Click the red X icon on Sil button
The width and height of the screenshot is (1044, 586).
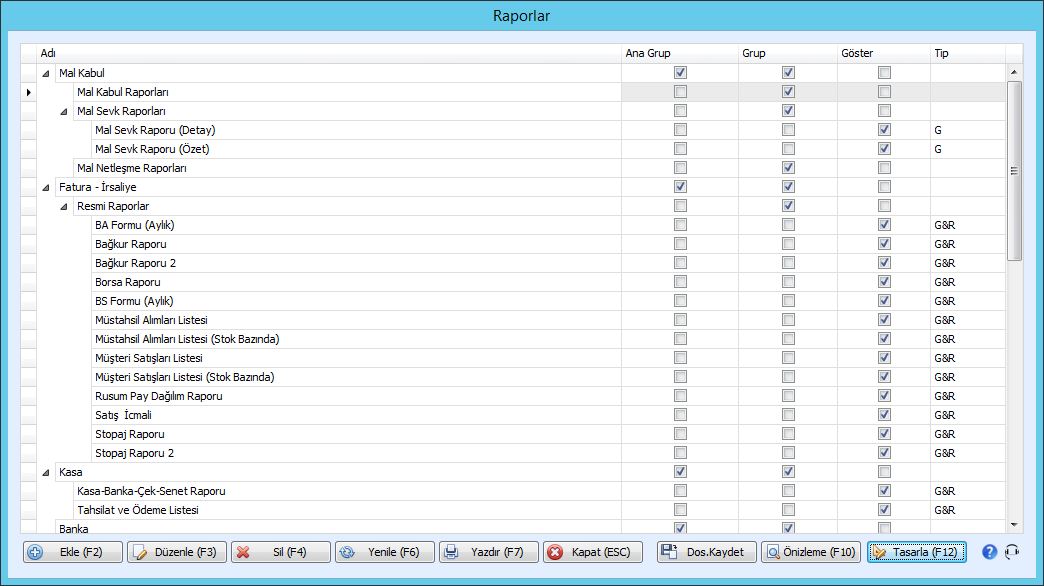point(243,552)
